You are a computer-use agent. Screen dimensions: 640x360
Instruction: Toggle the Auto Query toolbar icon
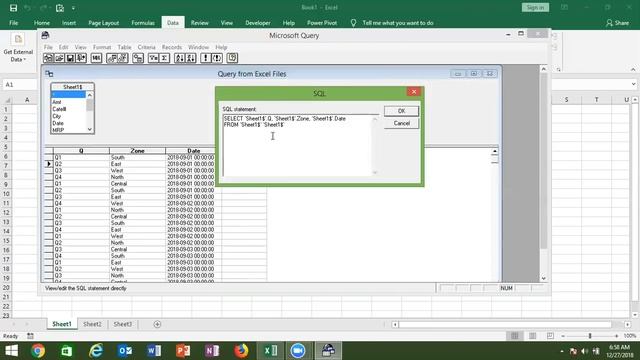(217, 58)
